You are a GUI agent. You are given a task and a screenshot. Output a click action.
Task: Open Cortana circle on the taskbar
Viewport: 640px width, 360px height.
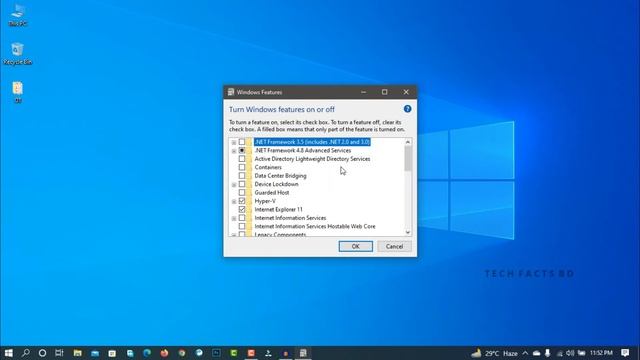[42, 353]
